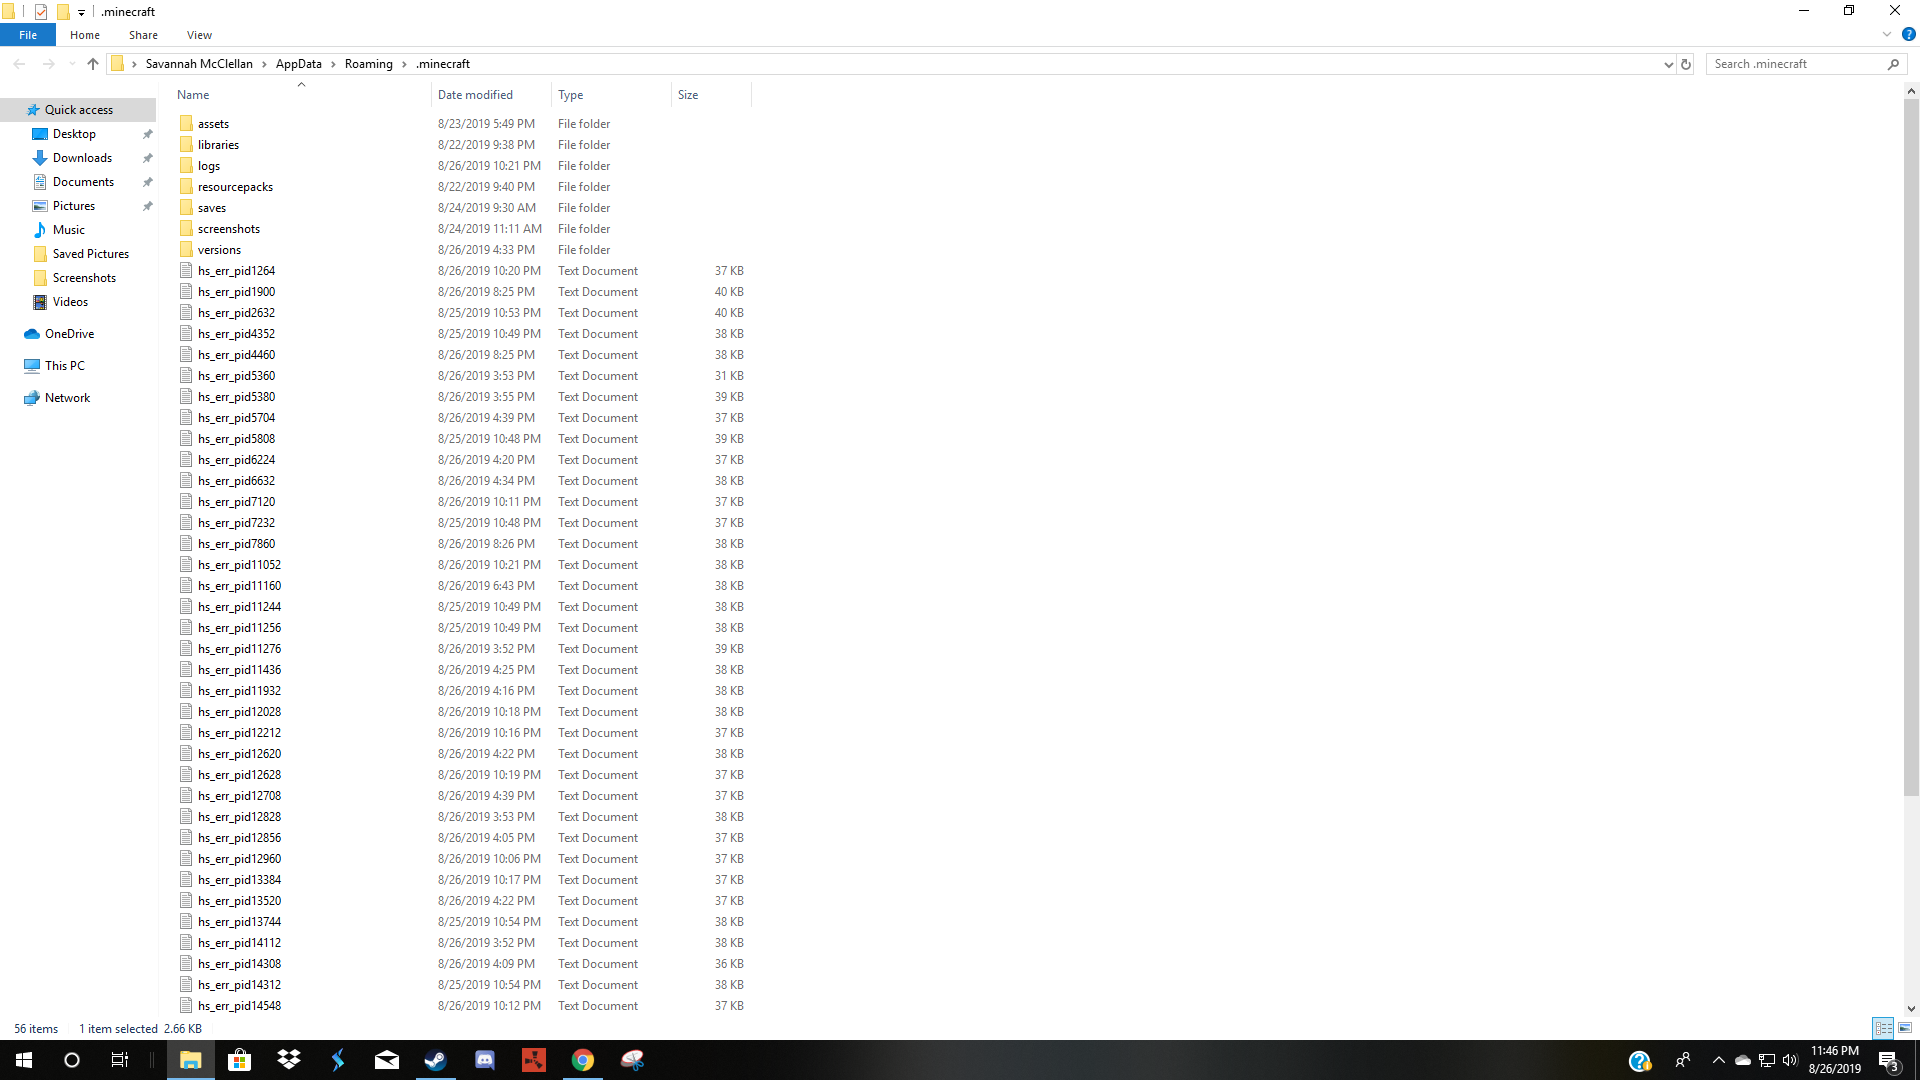Open the View ribbon tab
Image resolution: width=1920 pixels, height=1080 pixels.
tap(199, 35)
